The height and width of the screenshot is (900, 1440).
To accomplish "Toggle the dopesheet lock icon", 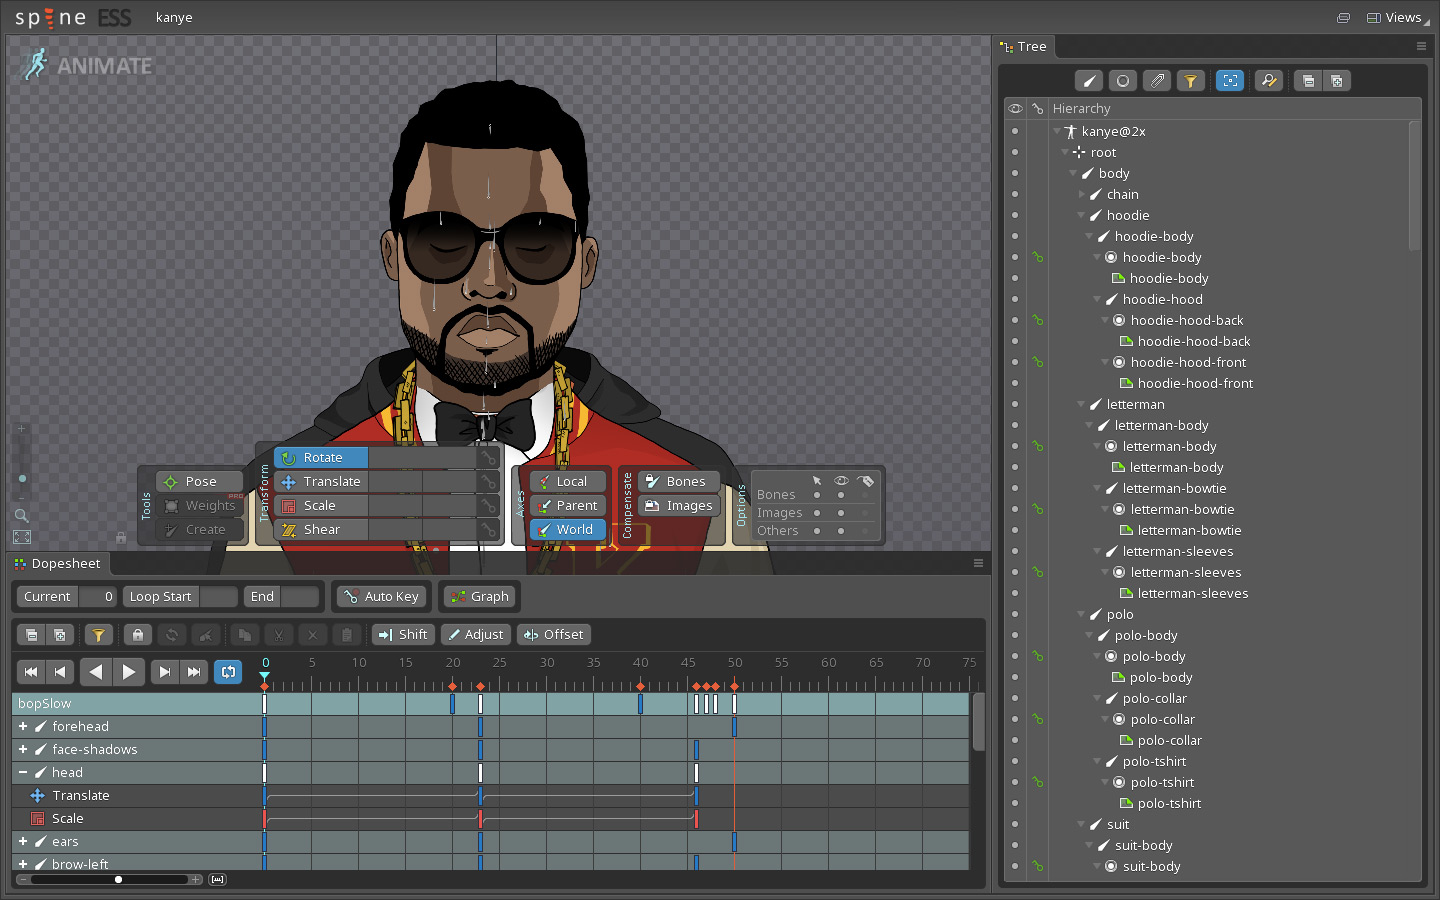I will tap(138, 635).
